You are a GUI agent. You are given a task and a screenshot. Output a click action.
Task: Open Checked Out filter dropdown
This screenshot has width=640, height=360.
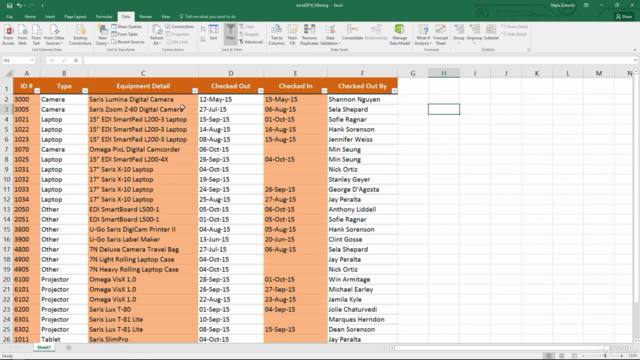click(260, 91)
